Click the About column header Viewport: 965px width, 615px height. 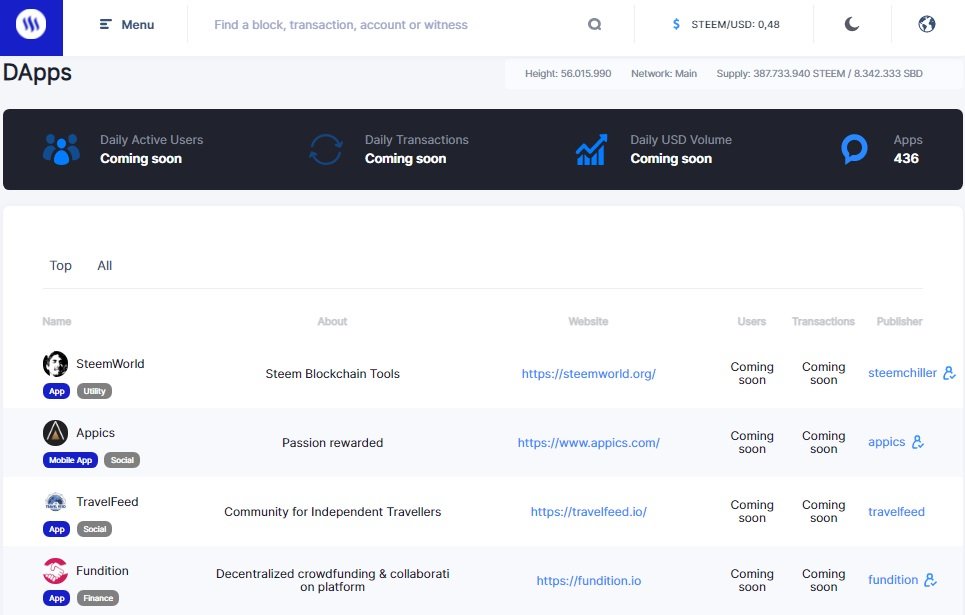(332, 321)
